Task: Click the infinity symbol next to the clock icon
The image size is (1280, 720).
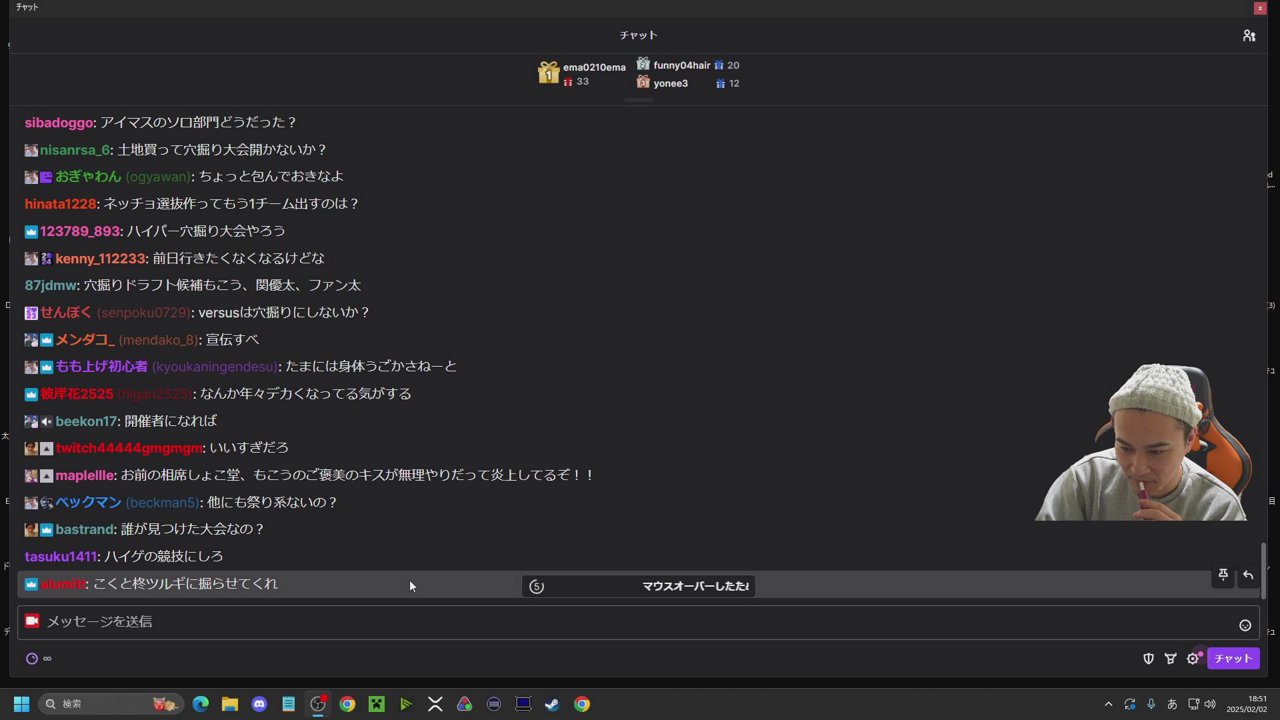Action: pyautogui.click(x=47, y=658)
